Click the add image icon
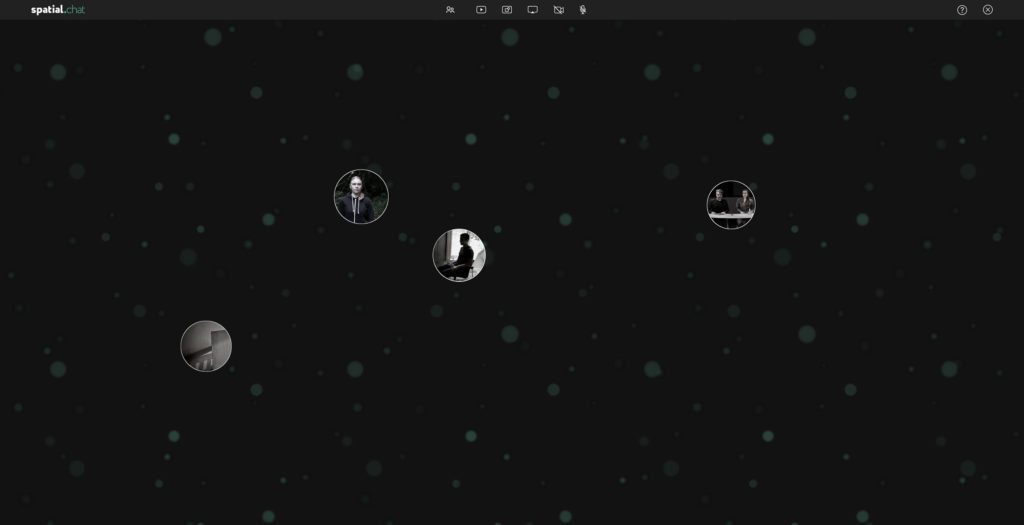 [507, 10]
